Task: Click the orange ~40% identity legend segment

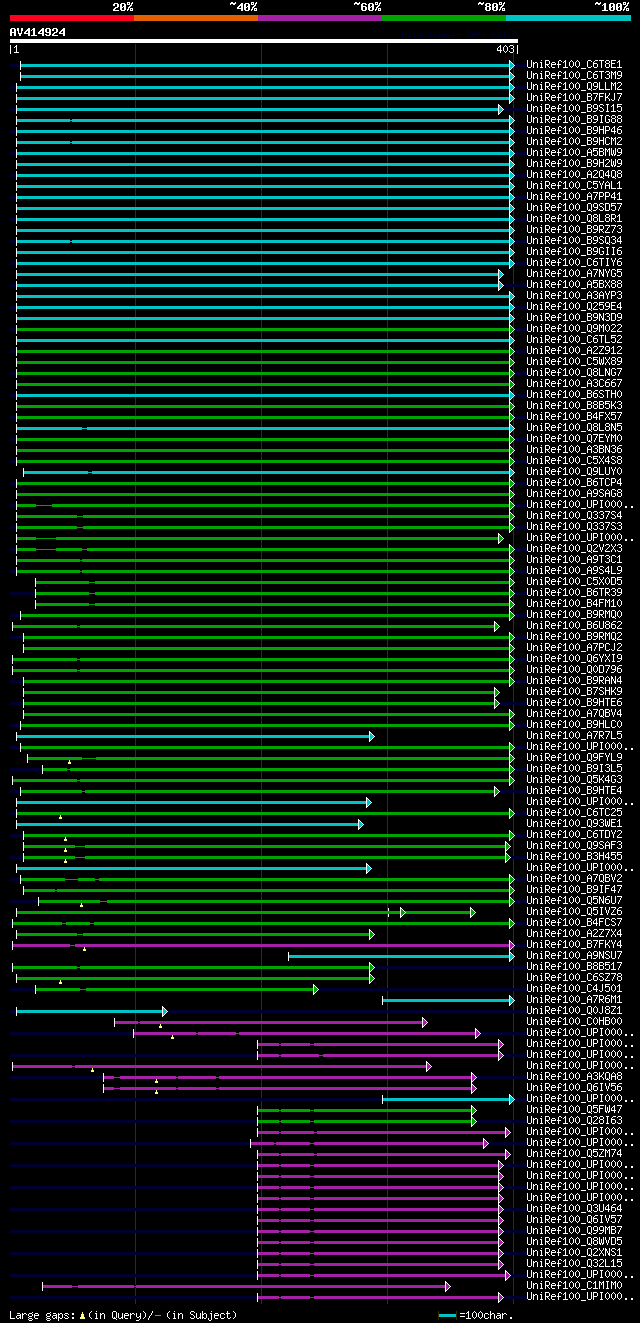Action: pyautogui.click(x=195, y=18)
